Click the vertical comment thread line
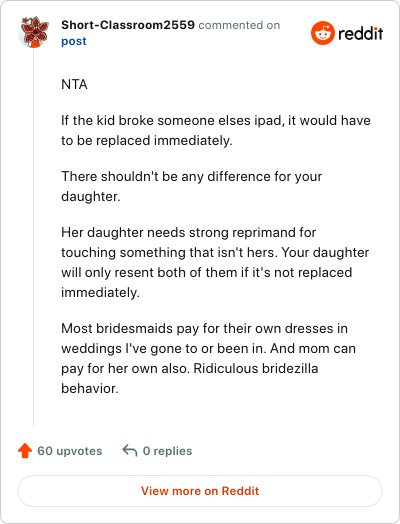400x524 pixels. click(33, 237)
